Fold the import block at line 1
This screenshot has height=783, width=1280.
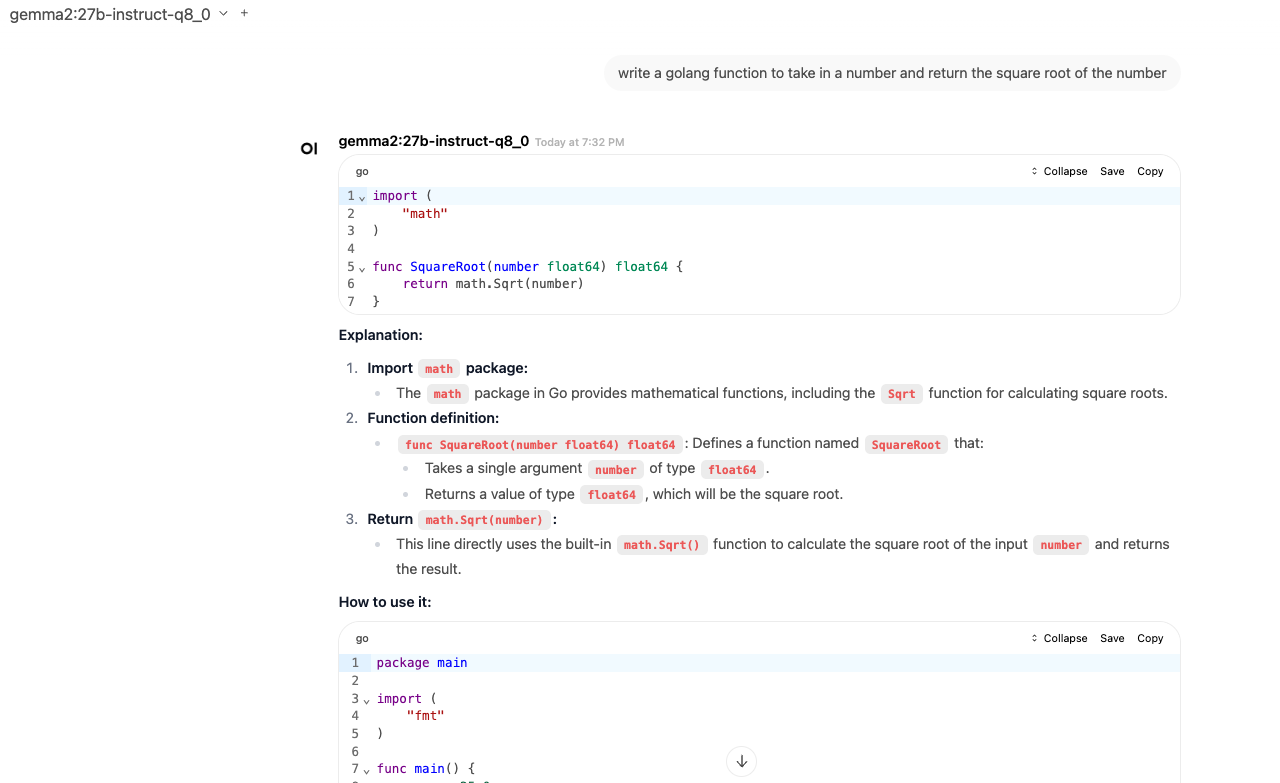click(x=362, y=197)
